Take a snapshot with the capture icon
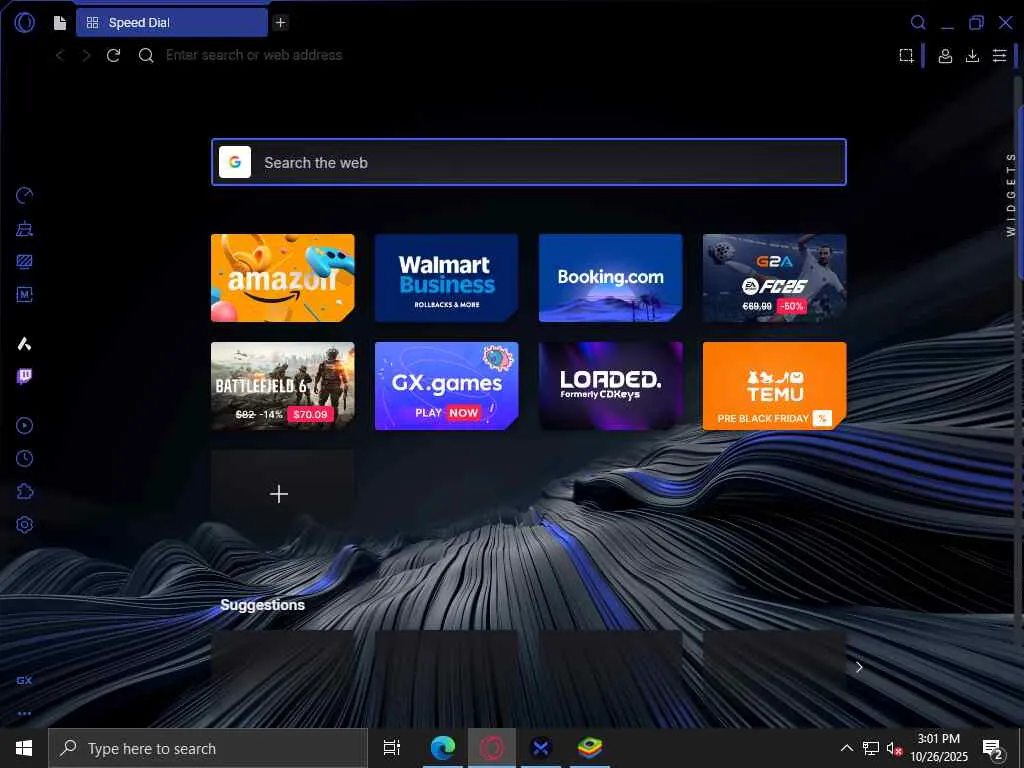The height and width of the screenshot is (768, 1024). pos(906,56)
